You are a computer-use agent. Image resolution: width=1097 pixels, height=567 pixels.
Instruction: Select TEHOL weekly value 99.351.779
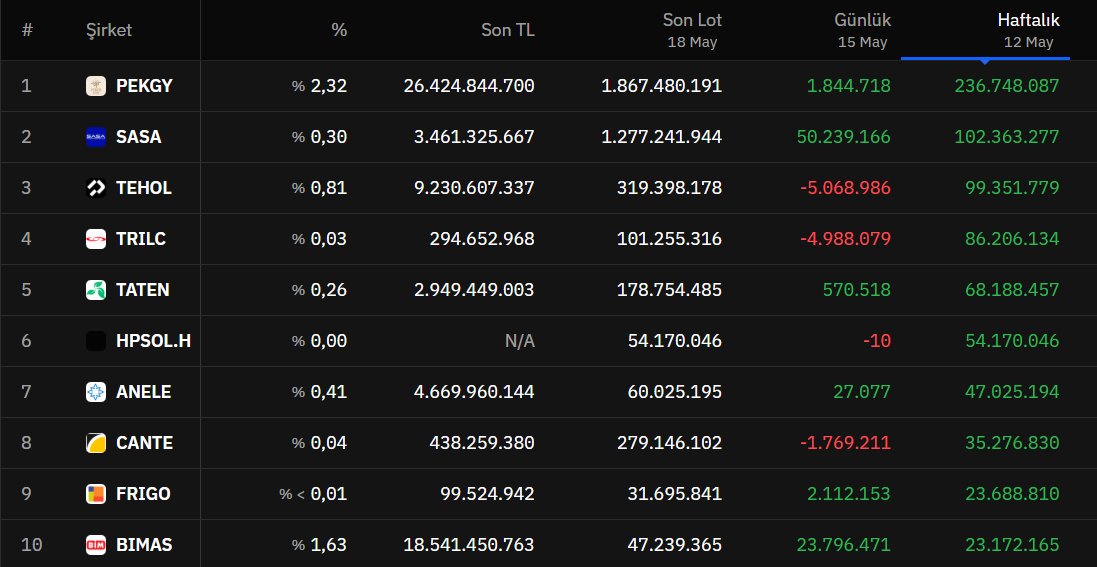tap(1012, 188)
